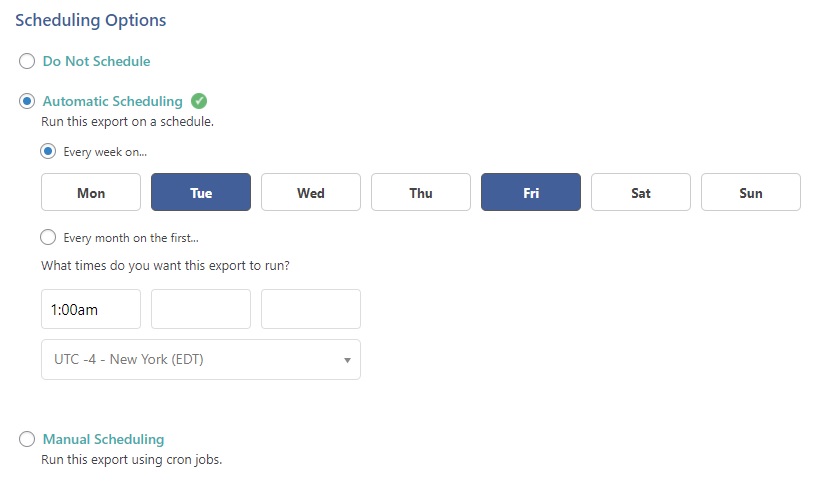Click the Manual Scheduling label link
The height and width of the screenshot is (482, 826).
[103, 439]
